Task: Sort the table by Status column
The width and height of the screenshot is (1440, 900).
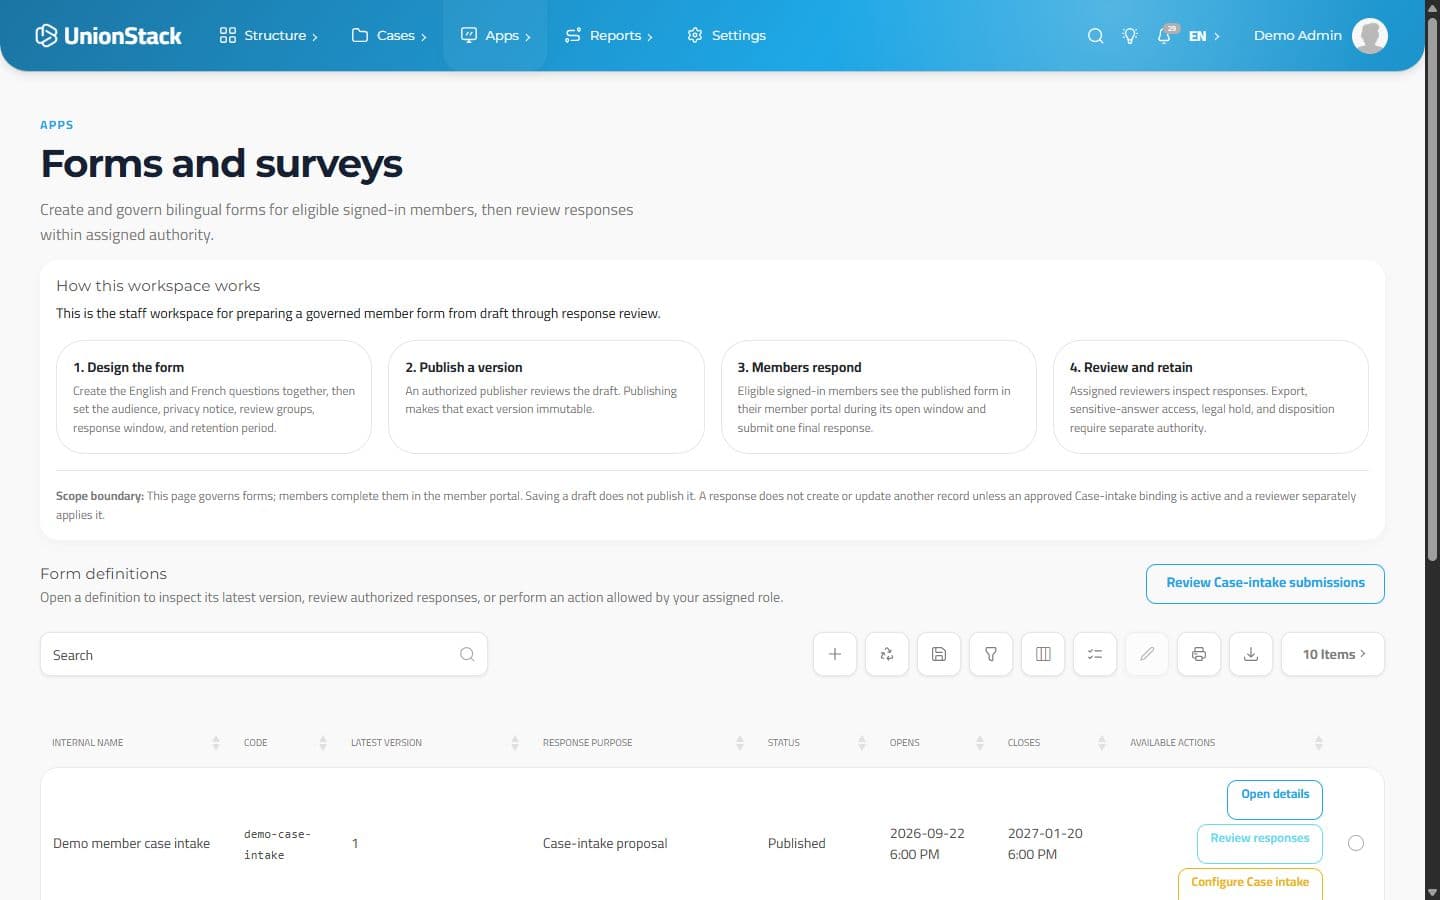Action: [816, 743]
